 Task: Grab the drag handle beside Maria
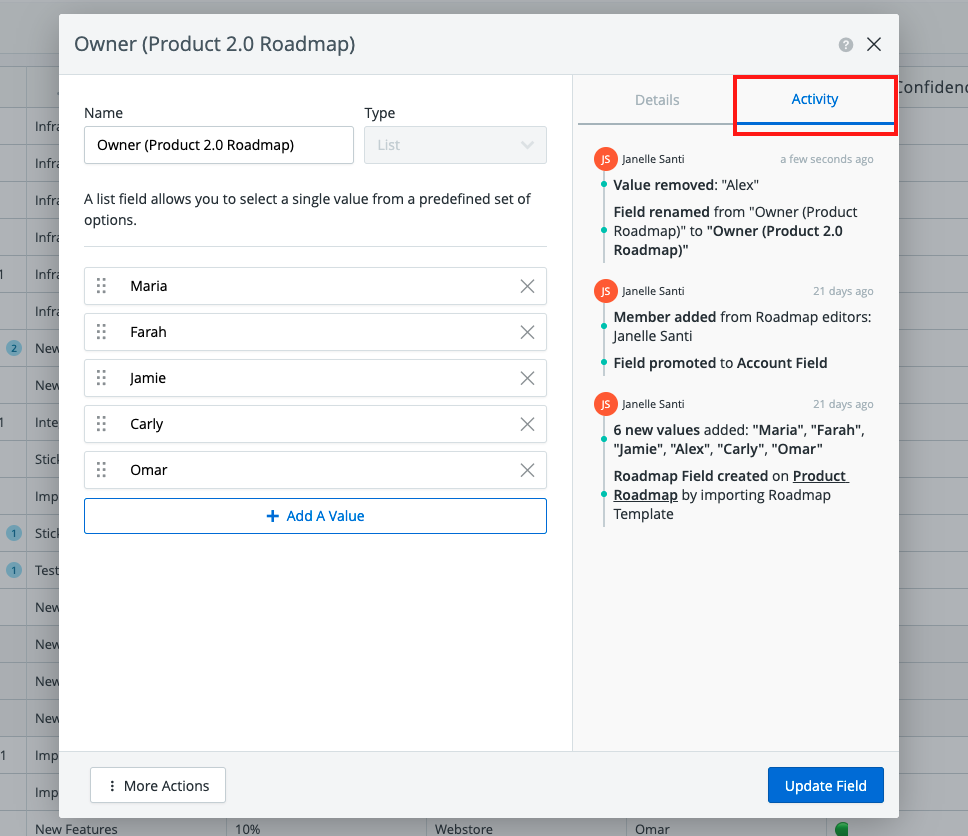(x=101, y=286)
